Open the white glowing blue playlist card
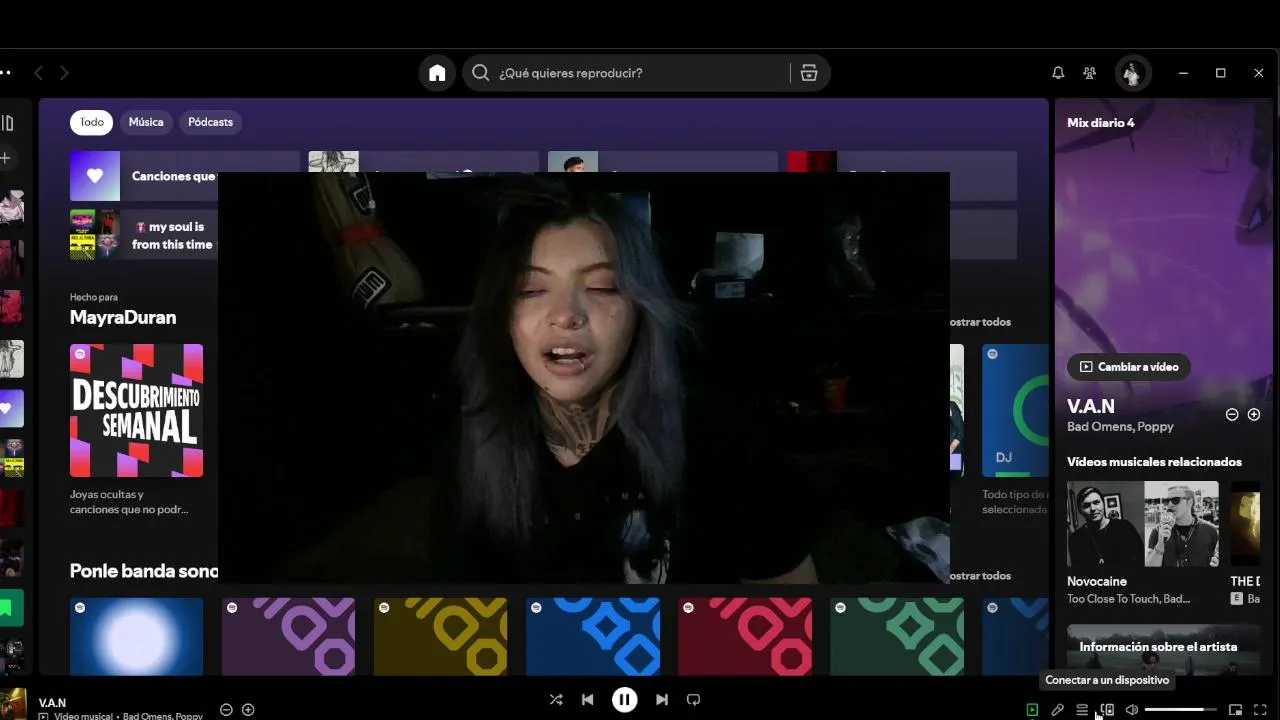 (x=136, y=637)
